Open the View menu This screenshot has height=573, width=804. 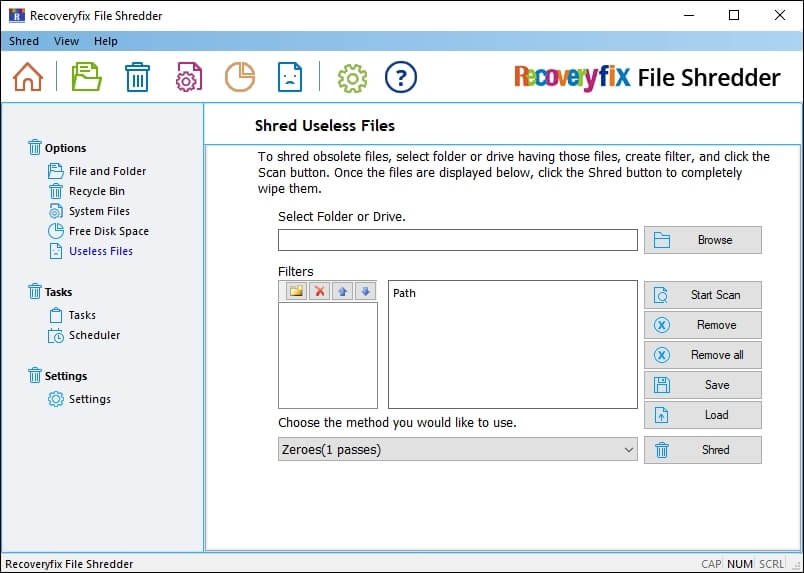(67, 41)
